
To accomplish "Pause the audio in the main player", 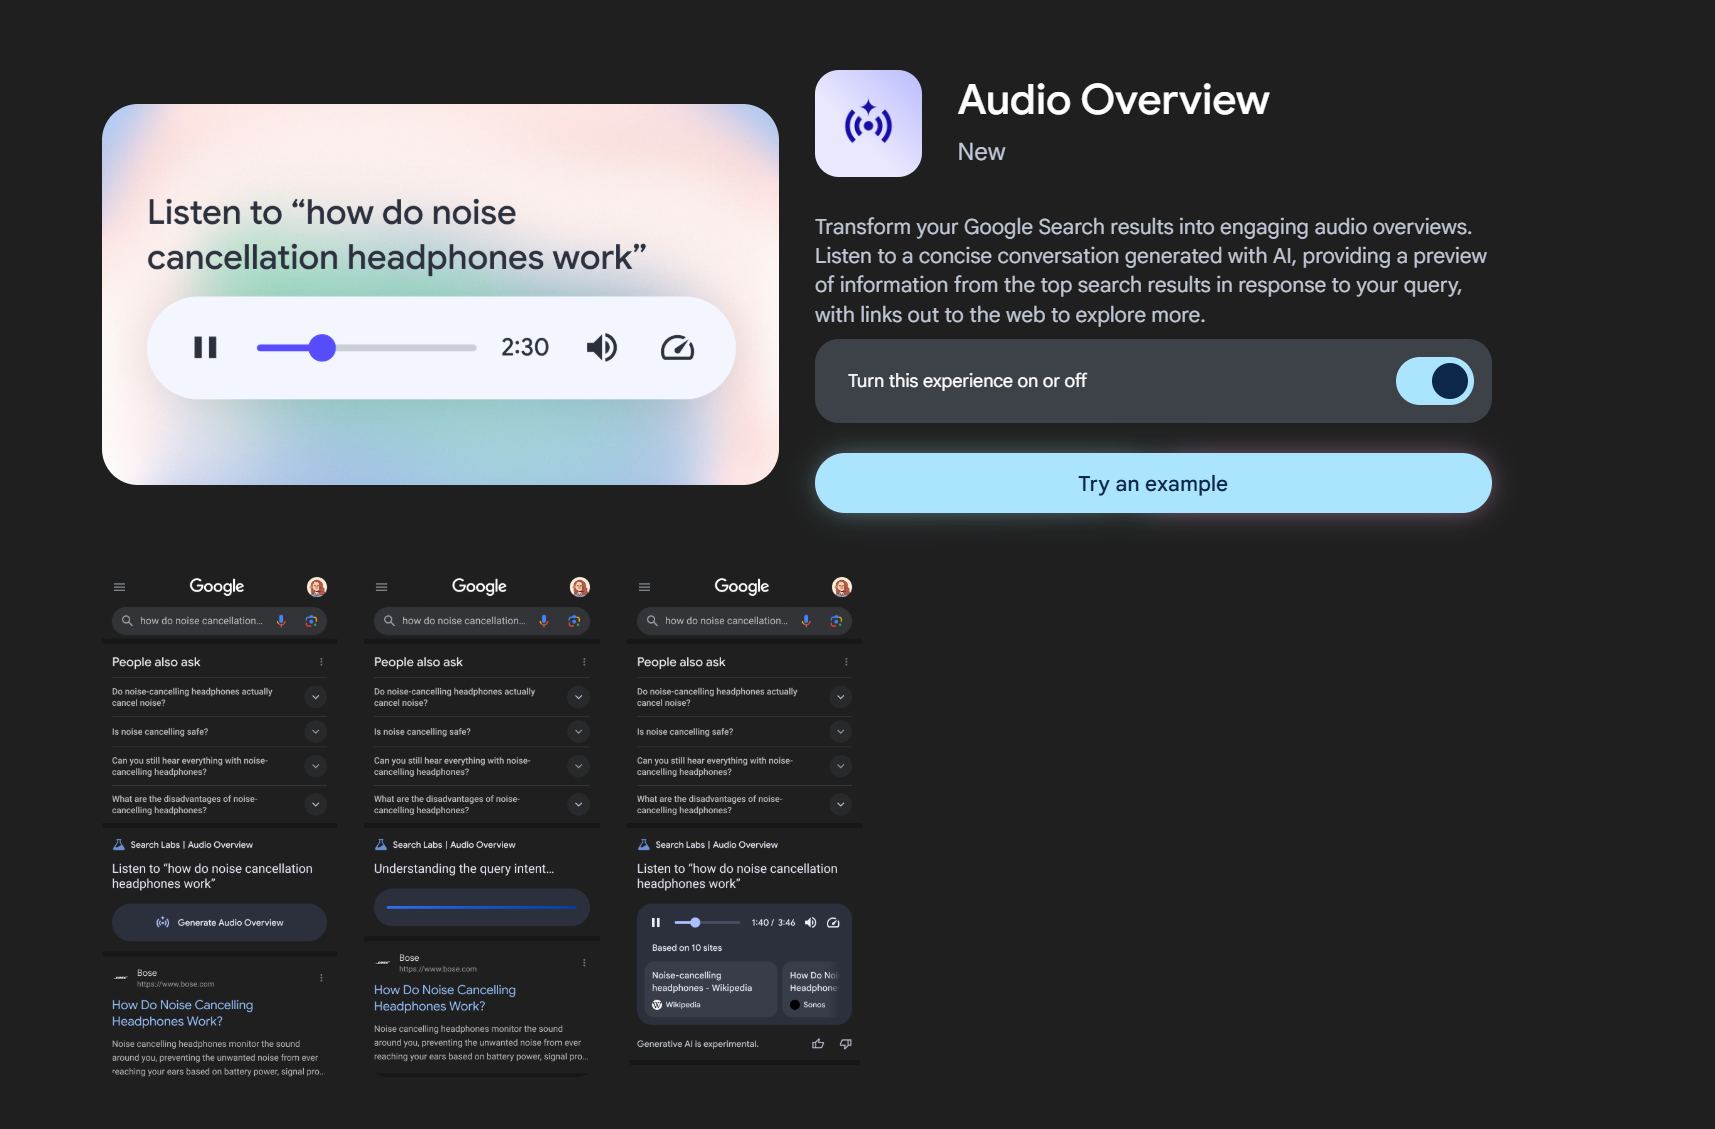I will [x=204, y=347].
